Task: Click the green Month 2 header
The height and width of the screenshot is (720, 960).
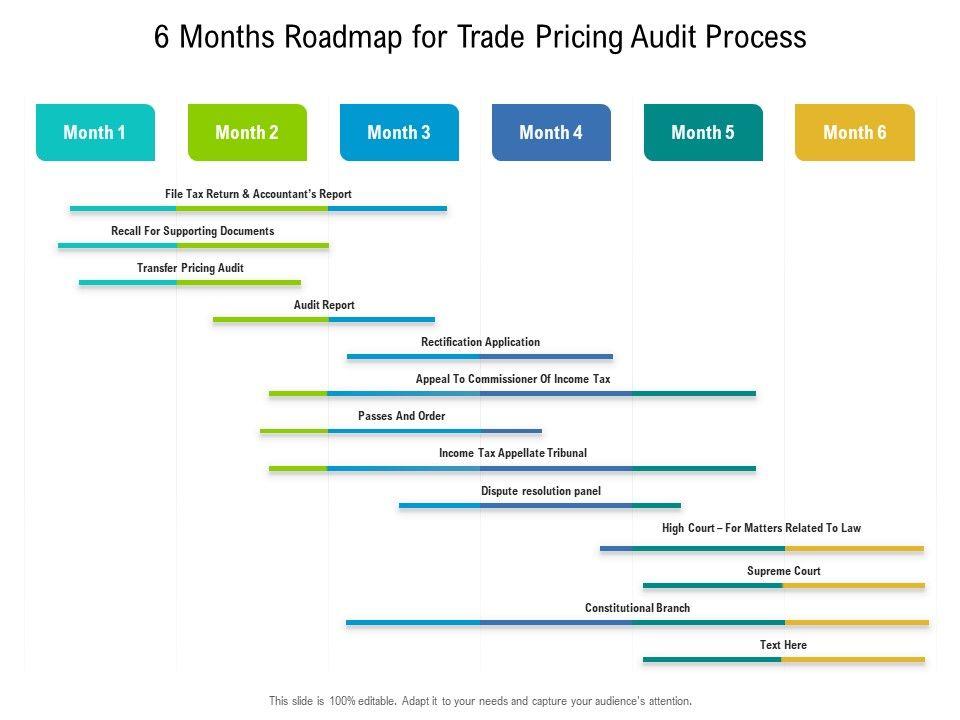Action: click(247, 132)
